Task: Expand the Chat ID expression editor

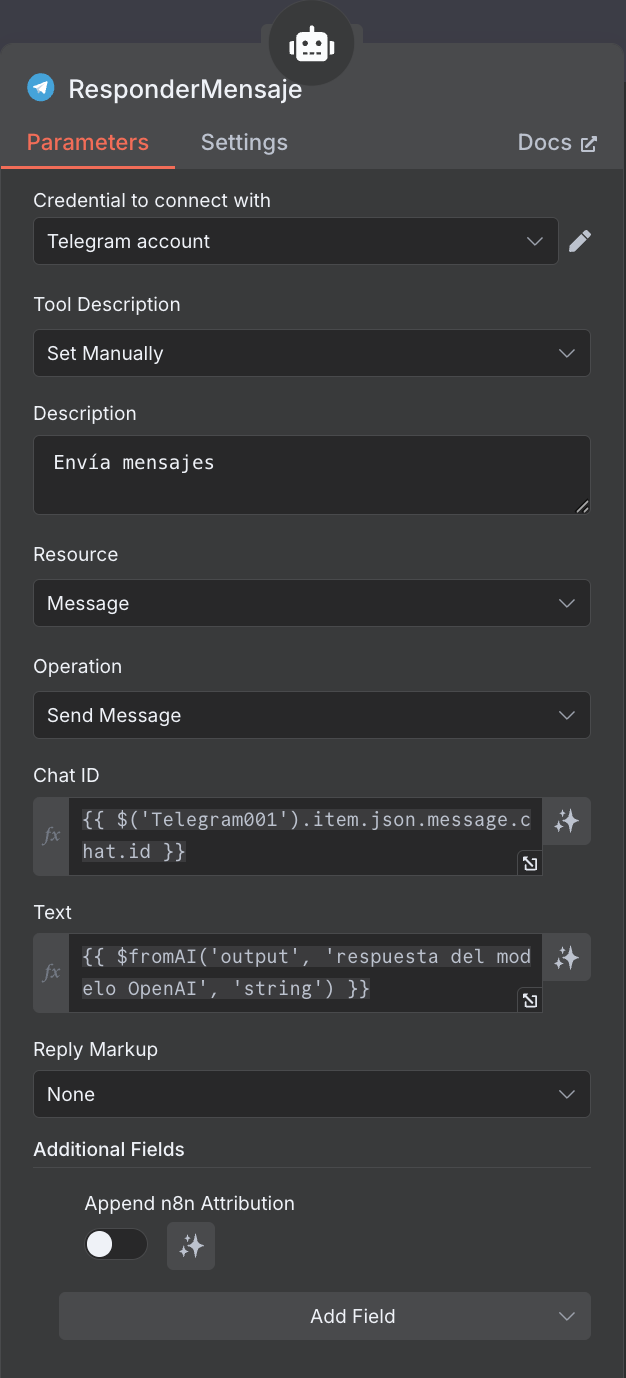Action: click(x=530, y=863)
